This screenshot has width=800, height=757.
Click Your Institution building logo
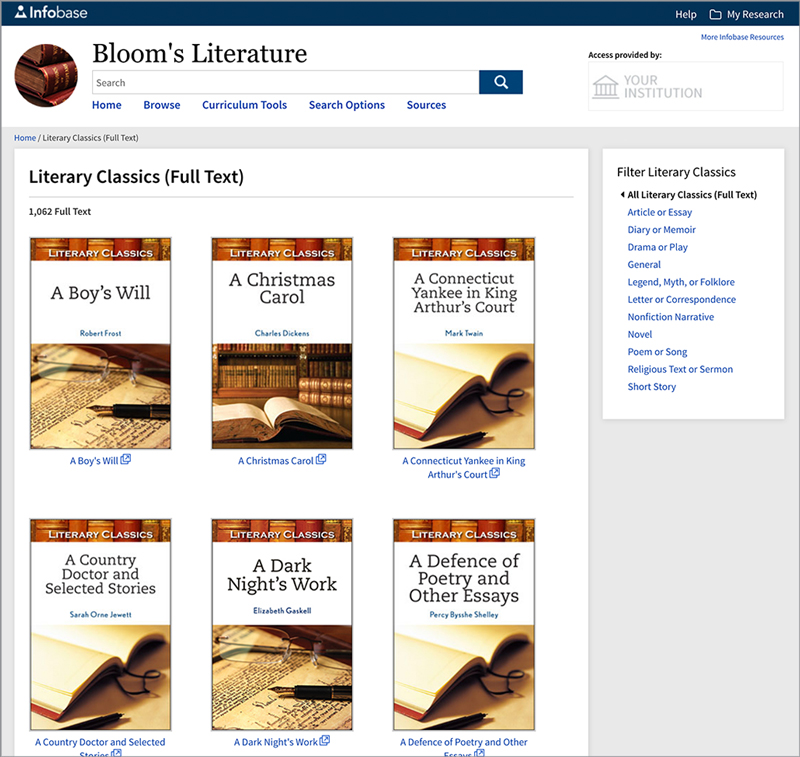click(x=605, y=87)
